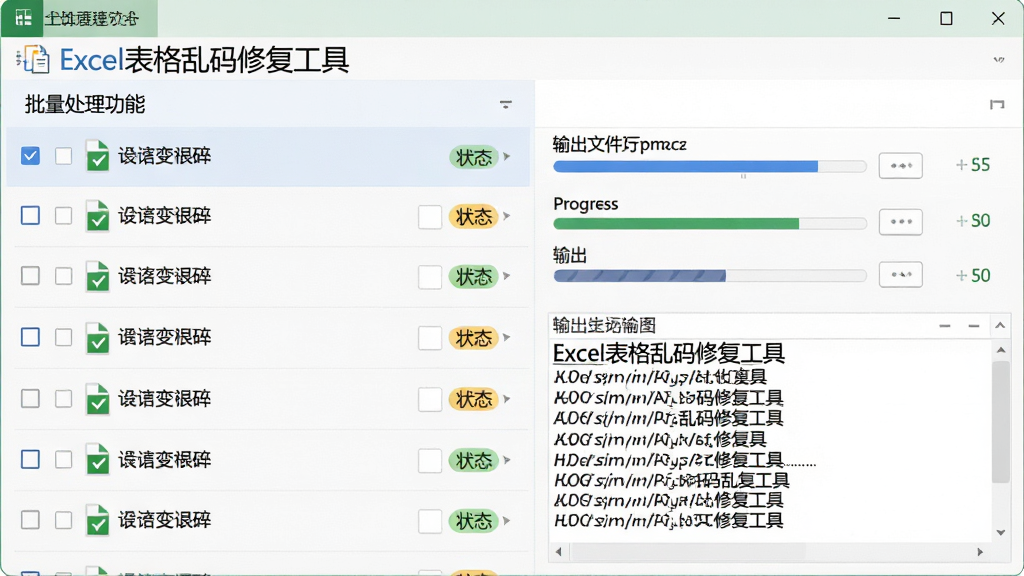Click the +50 value beside the 输出 bar

pyautogui.click(x=973, y=276)
